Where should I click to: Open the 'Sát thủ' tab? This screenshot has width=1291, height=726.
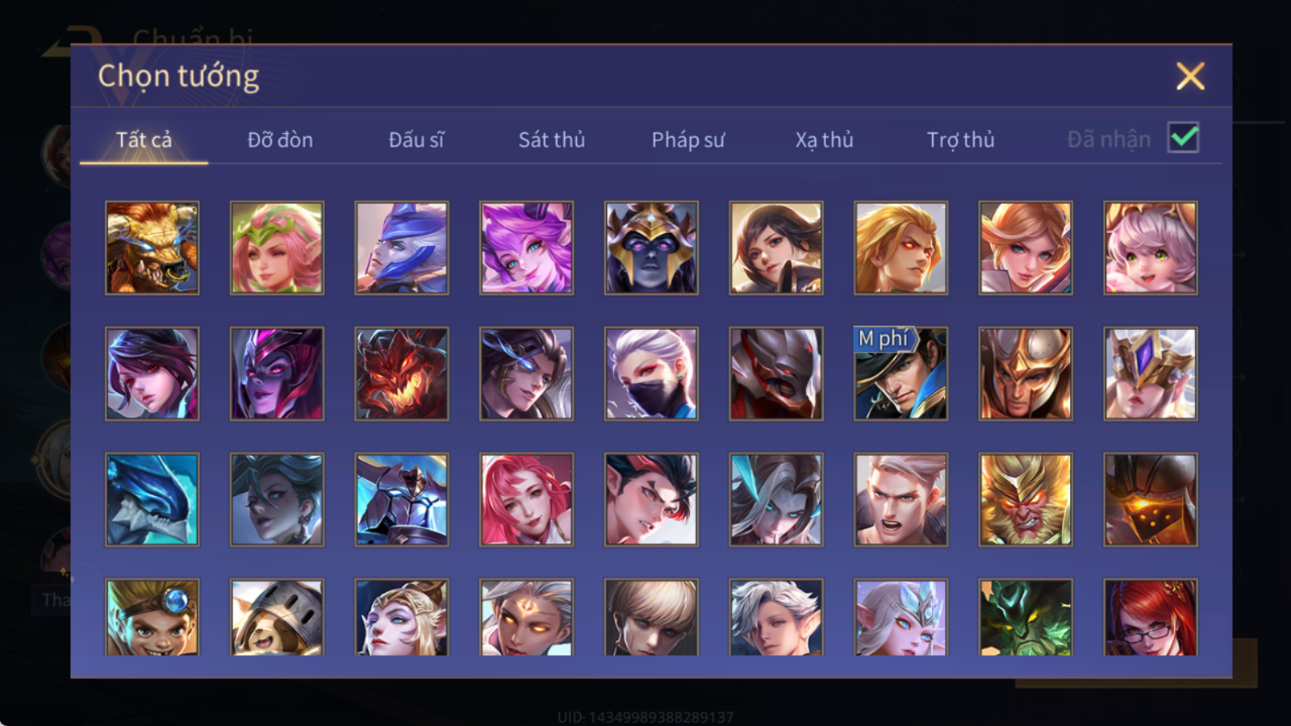coord(551,140)
